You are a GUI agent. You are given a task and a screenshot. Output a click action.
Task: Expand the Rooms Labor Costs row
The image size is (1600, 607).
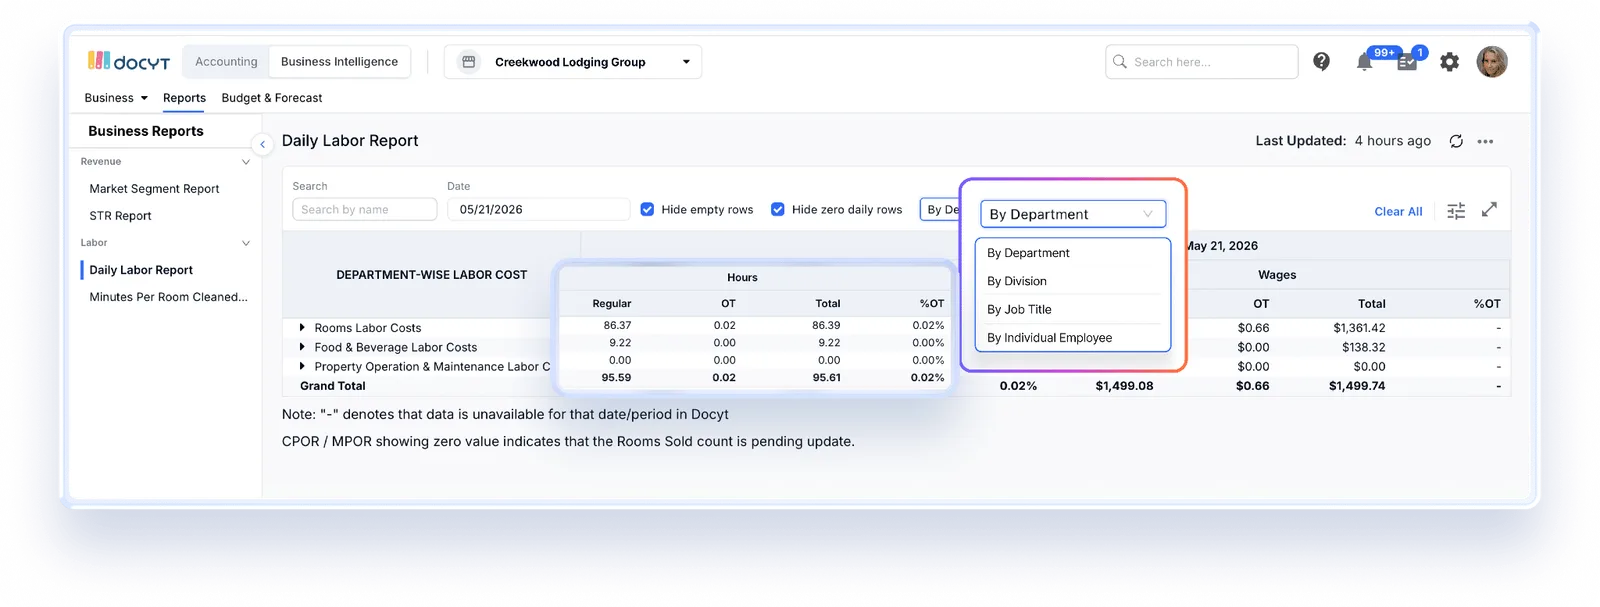coord(302,327)
